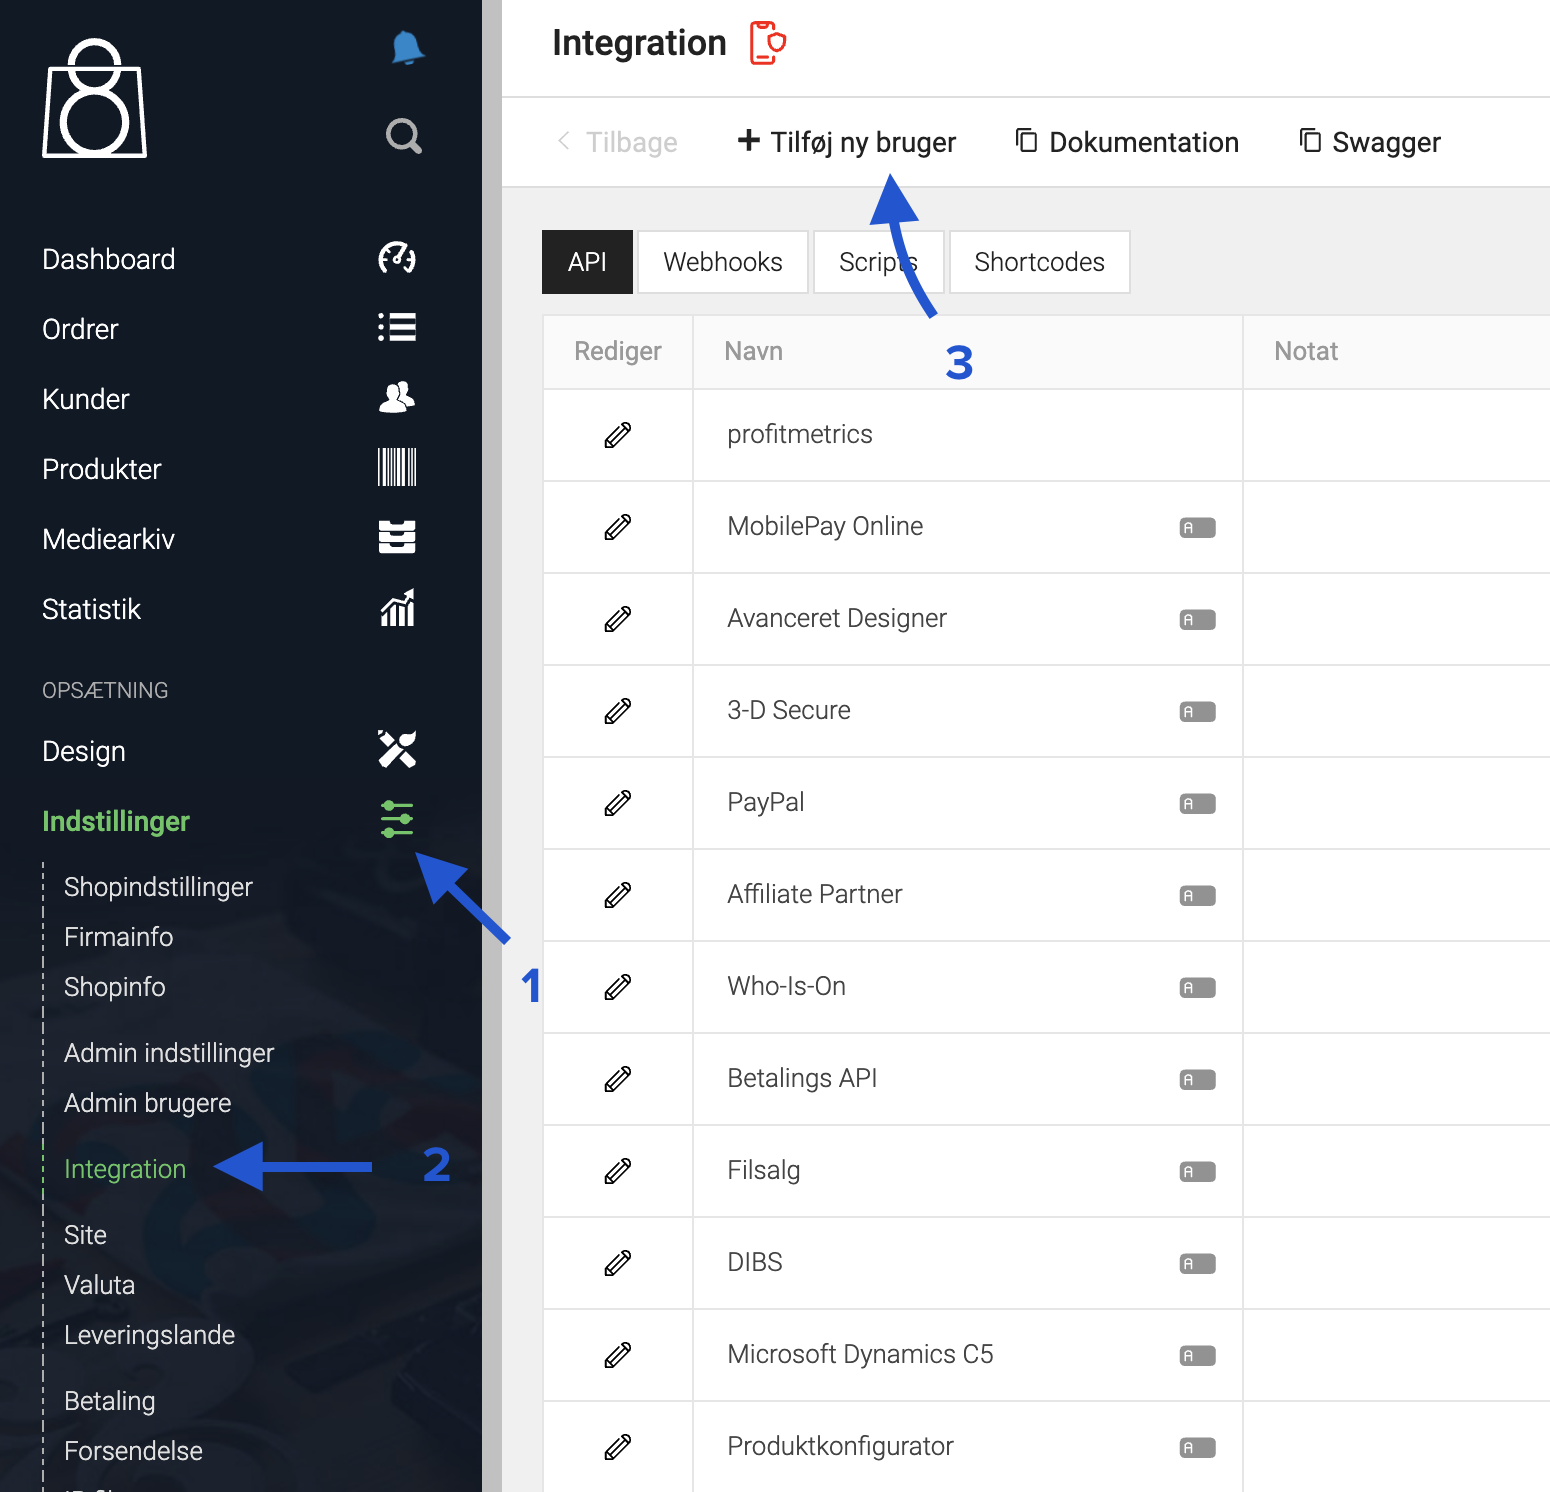Image resolution: width=1550 pixels, height=1492 pixels.
Task: Edit the Avanceret Designer row pencil
Action: coord(618,619)
